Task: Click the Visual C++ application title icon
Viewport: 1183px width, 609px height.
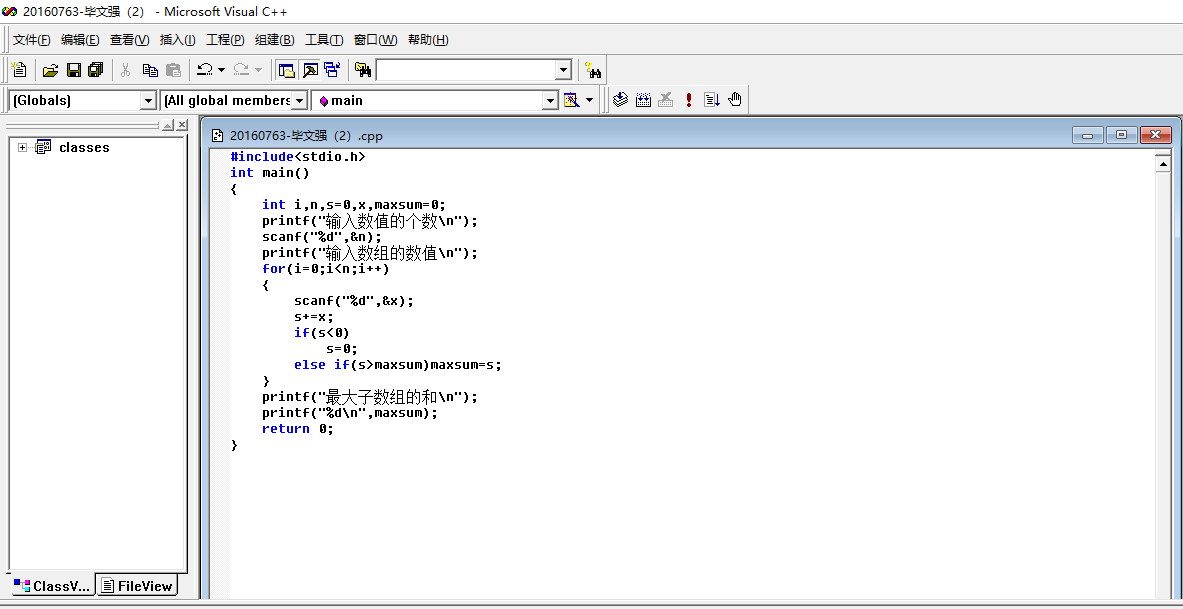Action: pos(9,11)
